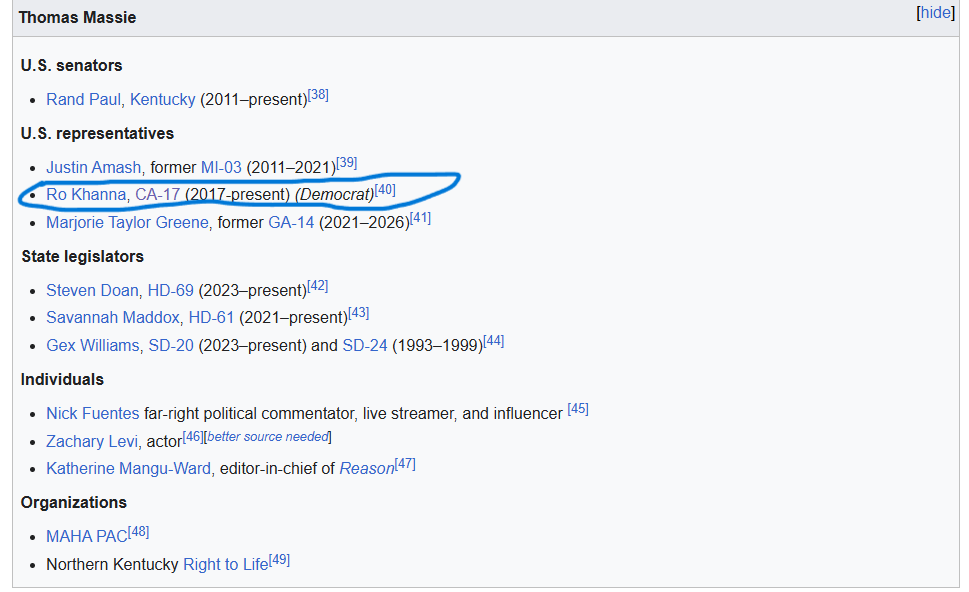Click the 'Organizations' heading
This screenshot has height=592, width=969.
(74, 502)
